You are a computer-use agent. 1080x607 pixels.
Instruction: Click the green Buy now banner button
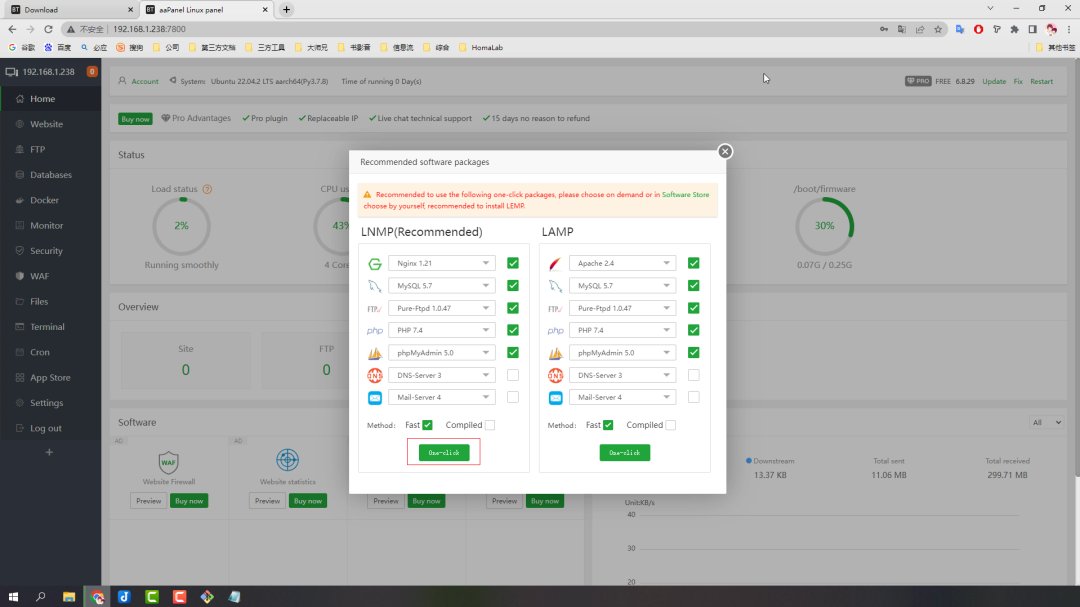point(135,119)
